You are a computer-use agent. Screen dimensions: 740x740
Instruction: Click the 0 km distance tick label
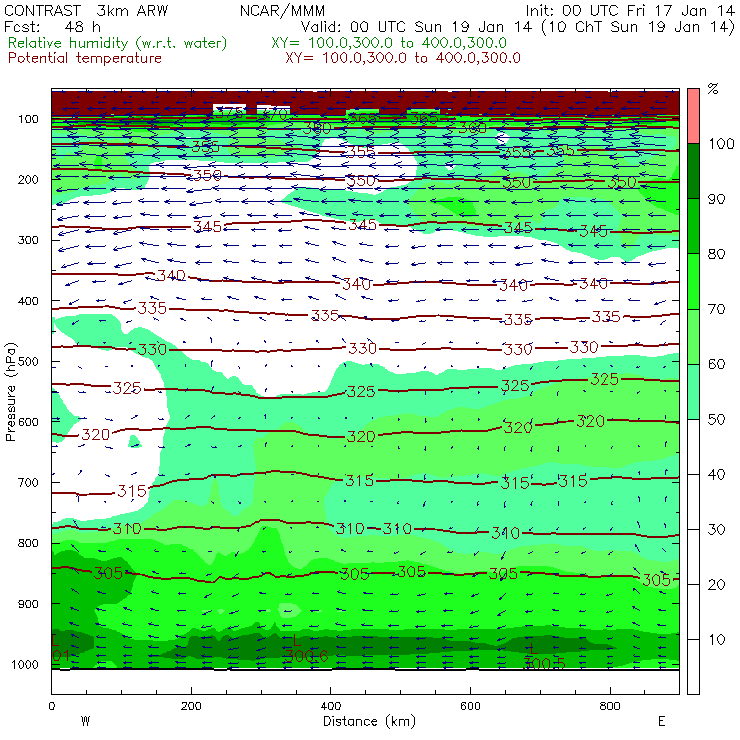coord(51,706)
